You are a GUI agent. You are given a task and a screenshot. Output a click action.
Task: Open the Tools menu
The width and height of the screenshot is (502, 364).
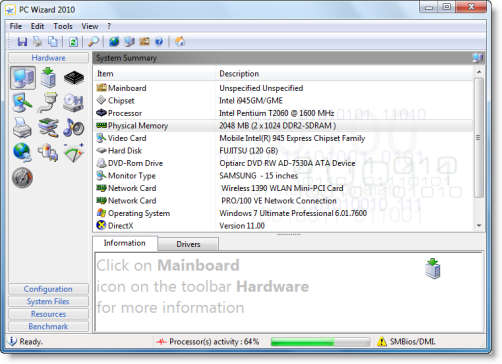[x=63, y=26]
